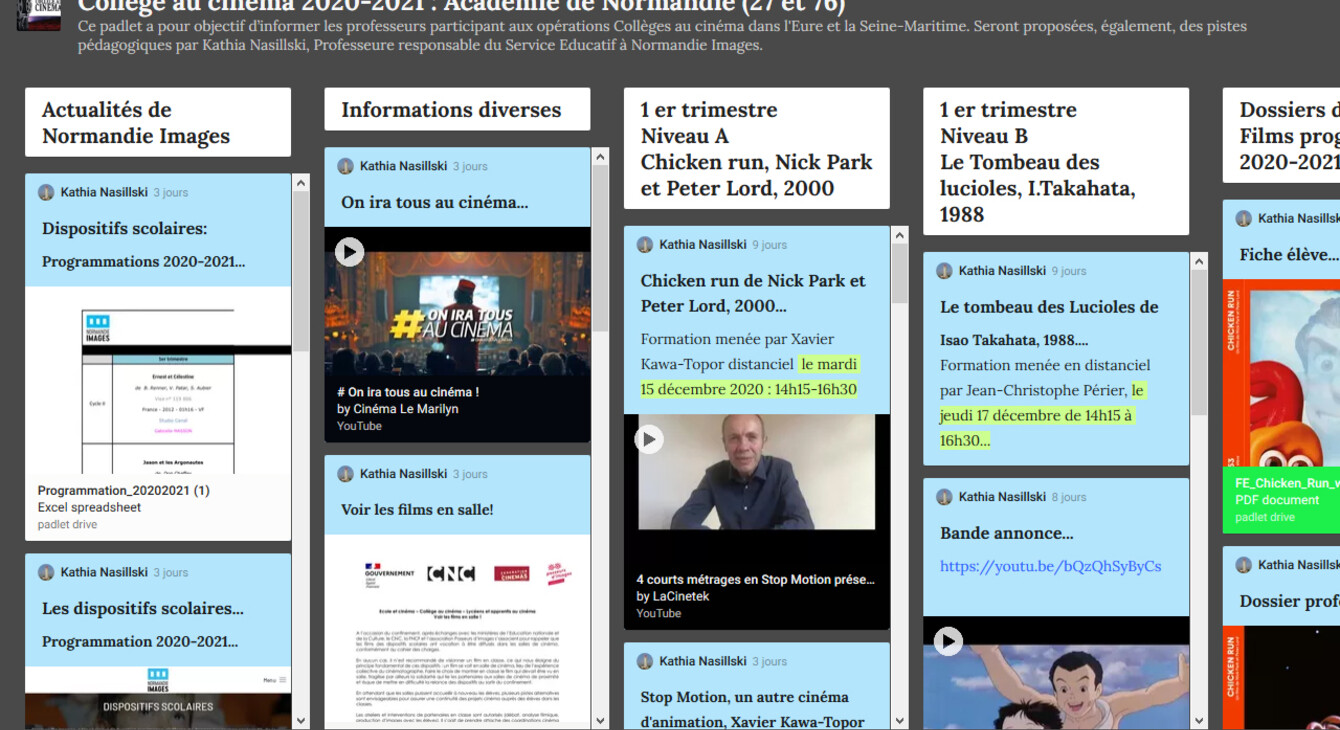The width and height of the screenshot is (1340, 730).
Task: Open the Programmation_20202021 spreadsheet preview
Action: coord(158,380)
